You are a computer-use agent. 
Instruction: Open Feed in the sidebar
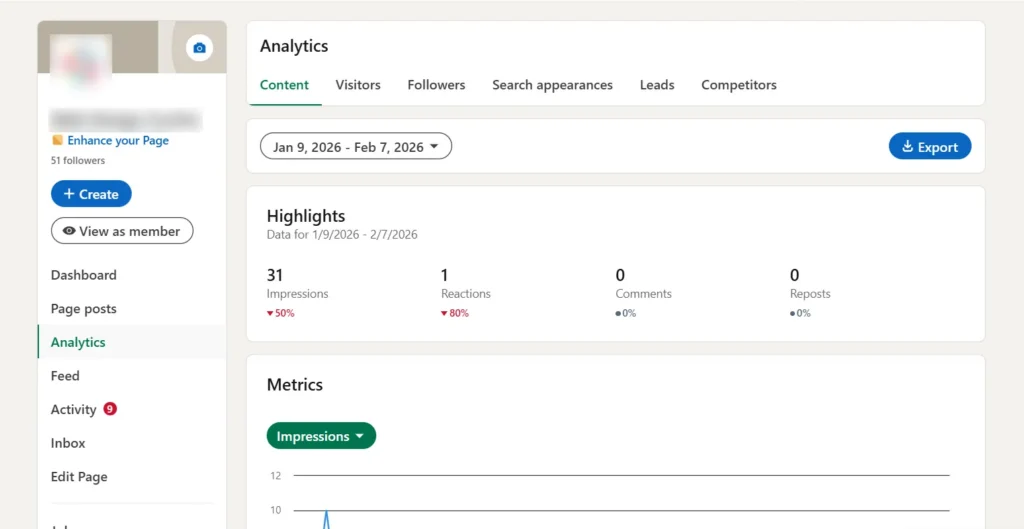click(x=65, y=376)
